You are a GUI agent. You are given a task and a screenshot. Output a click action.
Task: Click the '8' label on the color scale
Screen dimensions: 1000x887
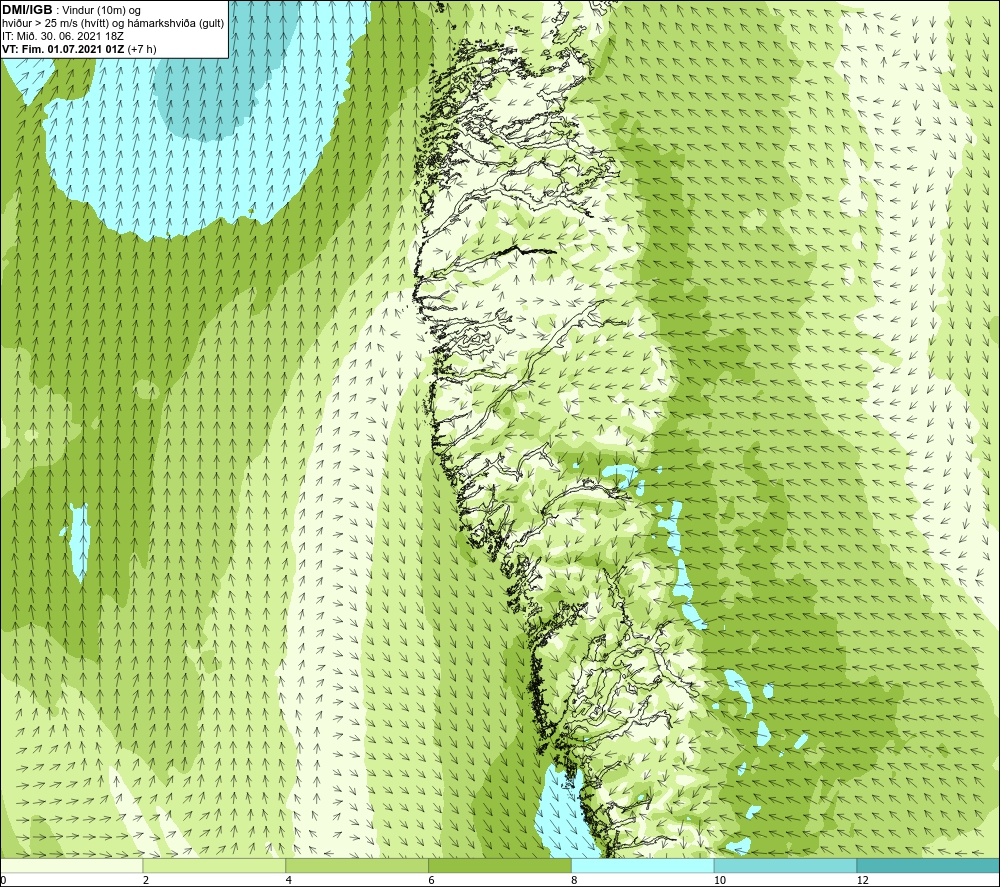pyautogui.click(x=575, y=880)
